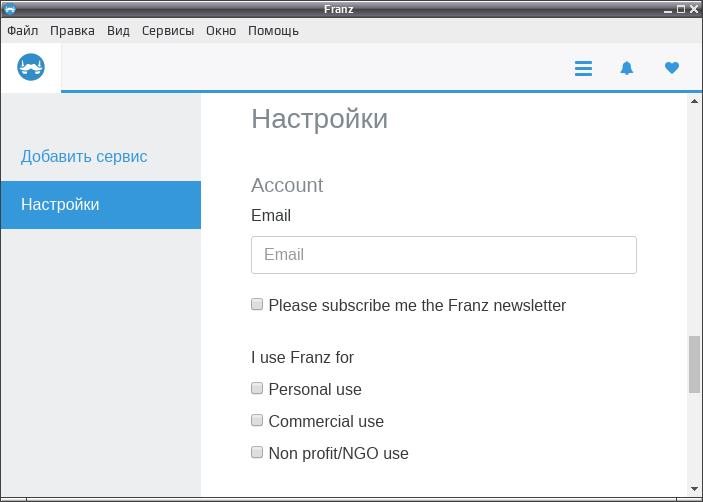
Task: Click the 'I use Franz for' label
Action: click(x=302, y=357)
